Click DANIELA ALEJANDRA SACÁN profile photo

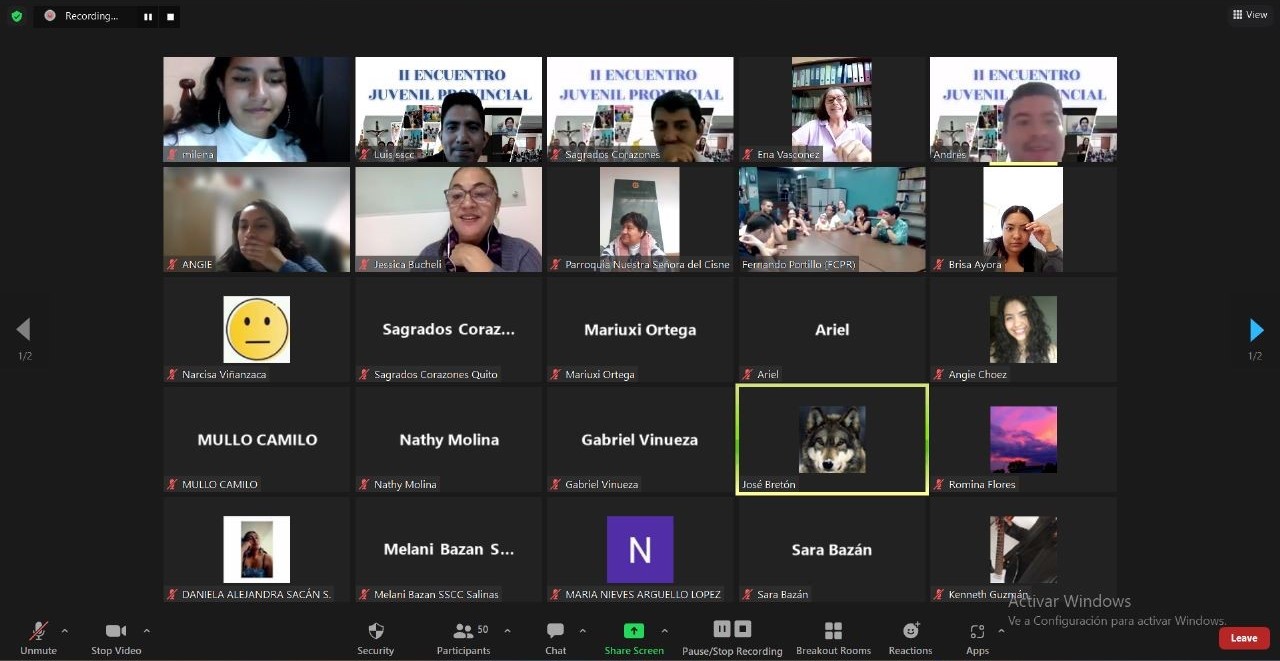click(257, 549)
